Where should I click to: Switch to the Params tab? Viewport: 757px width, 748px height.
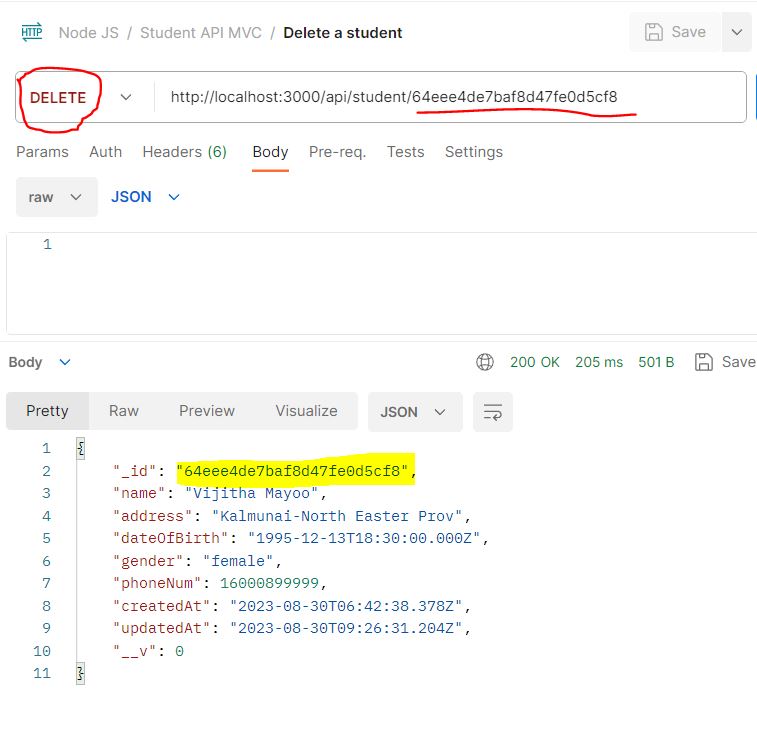point(42,152)
